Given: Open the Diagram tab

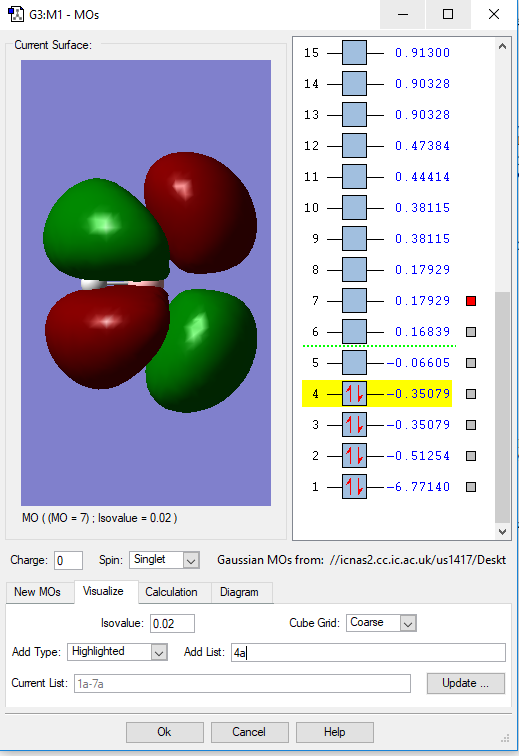Looking at the screenshot, I should click(x=239, y=592).
